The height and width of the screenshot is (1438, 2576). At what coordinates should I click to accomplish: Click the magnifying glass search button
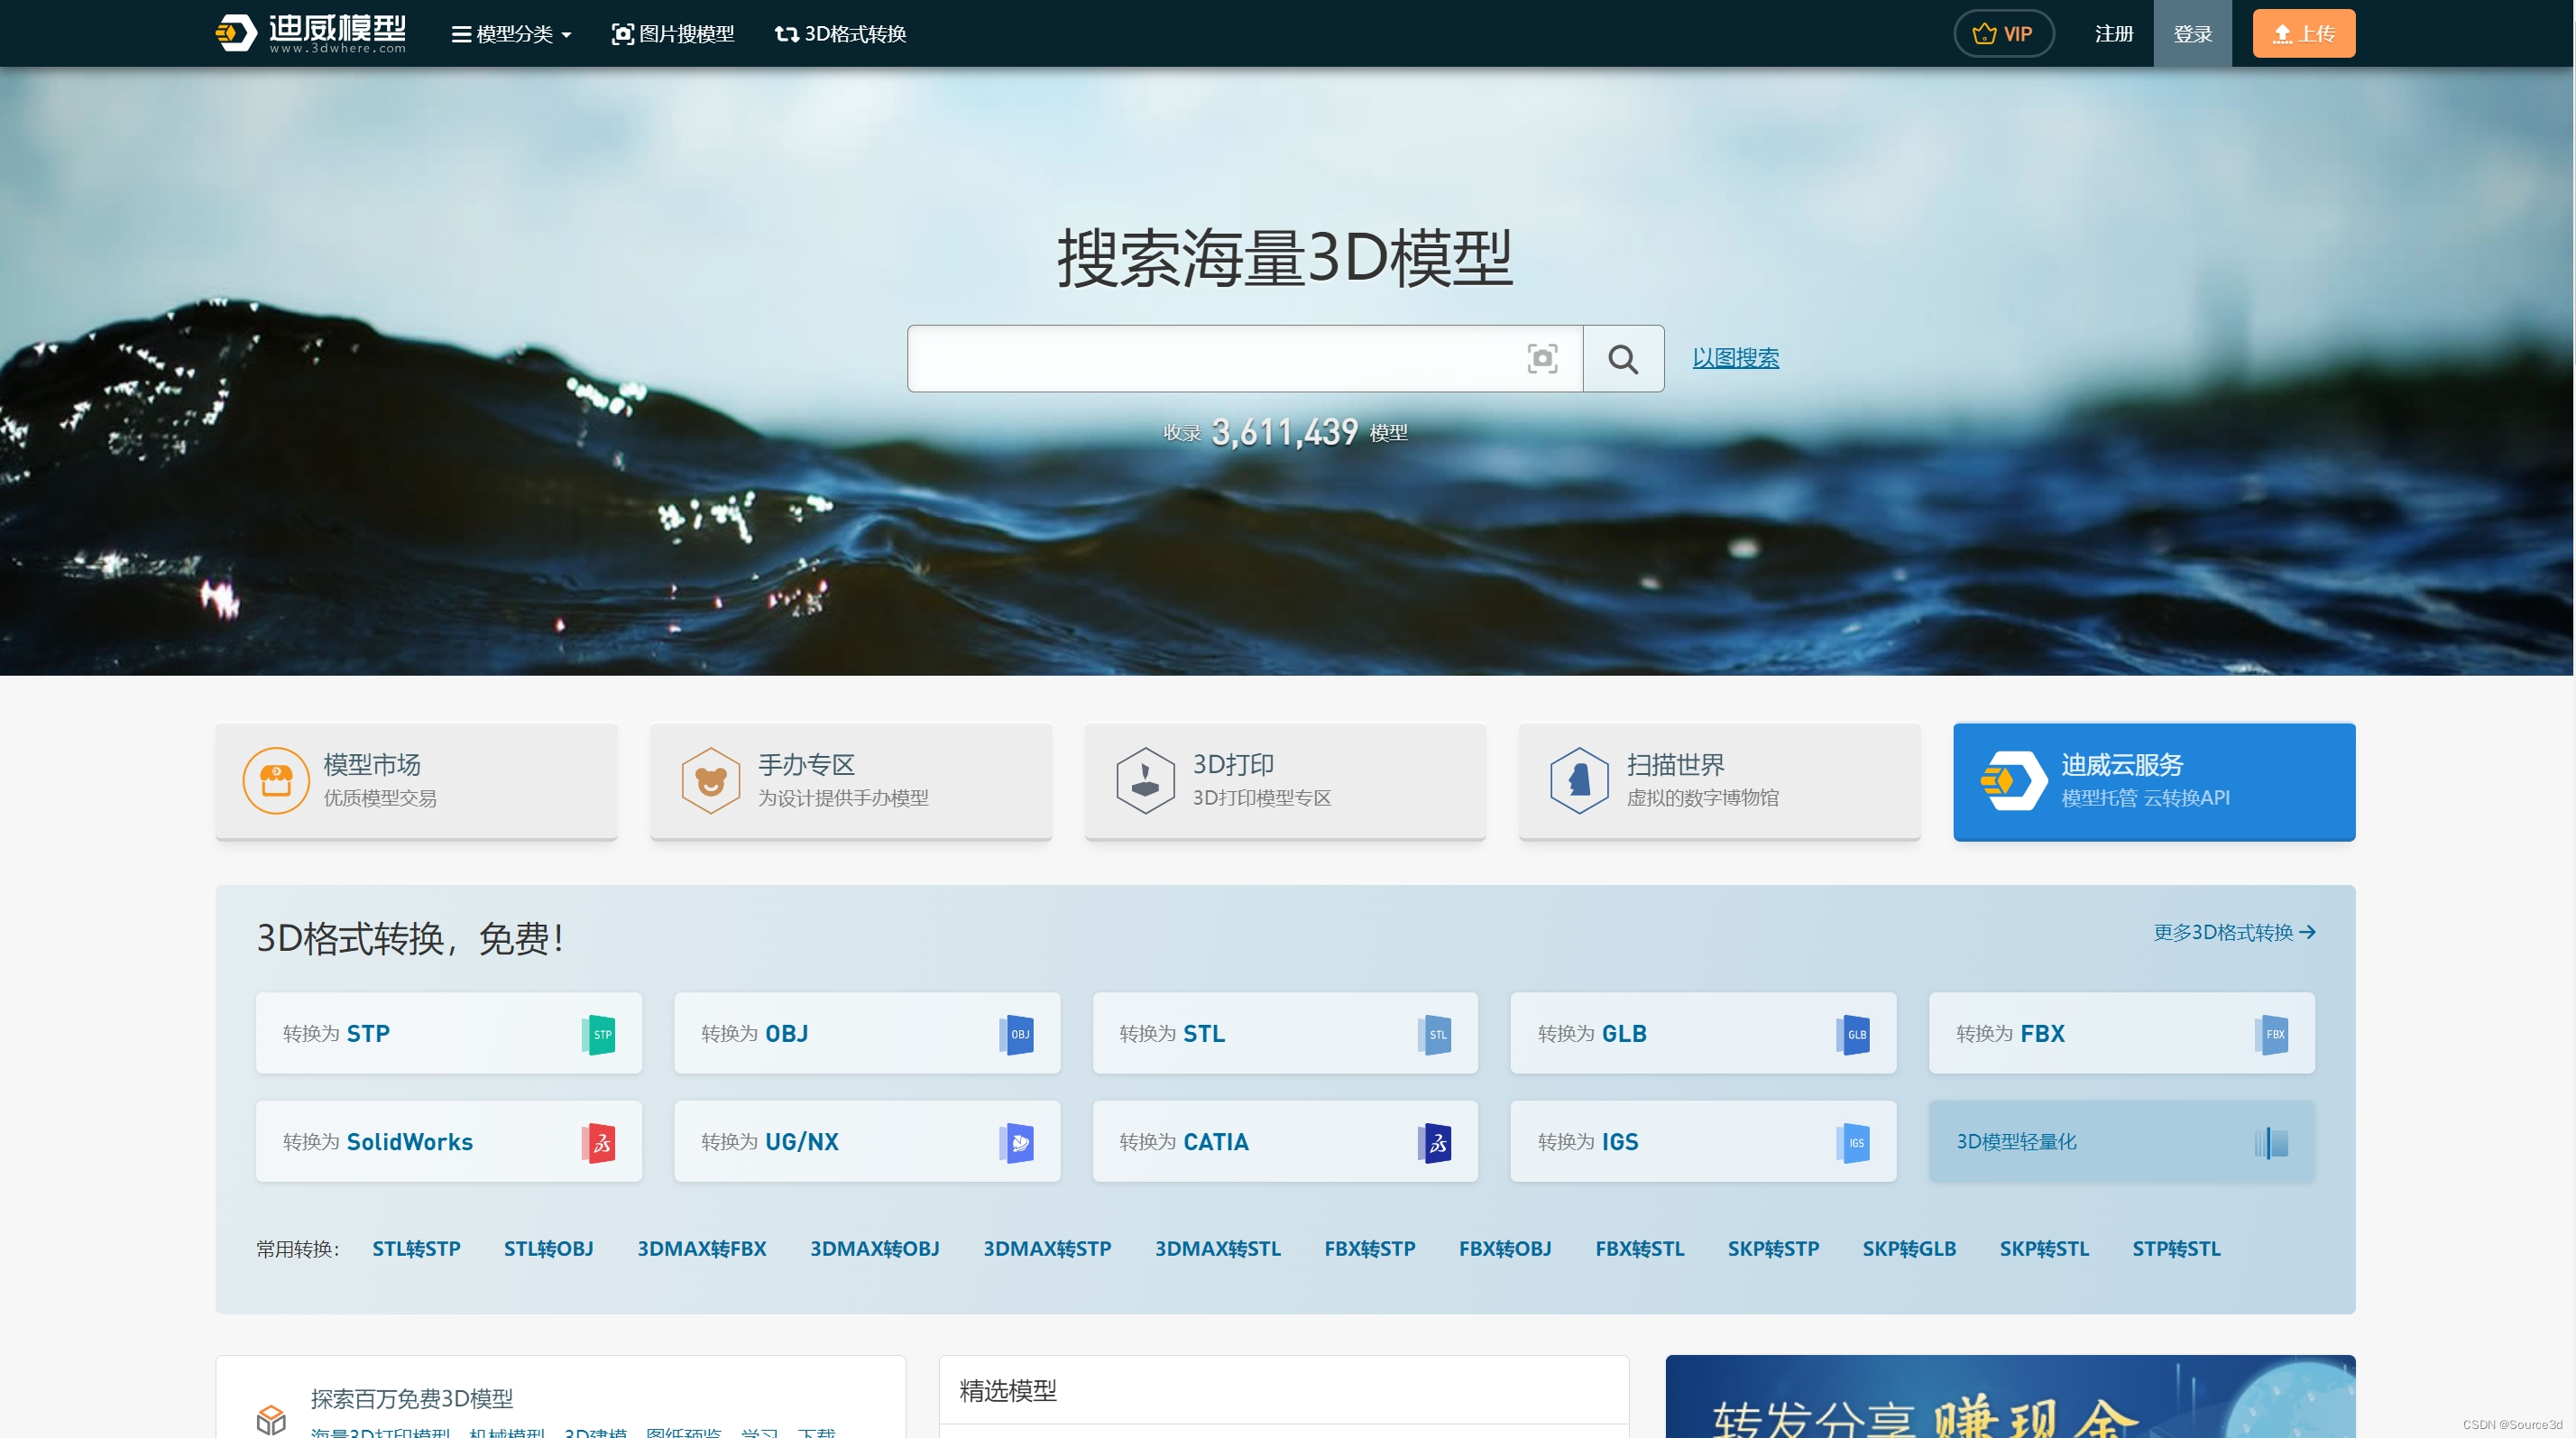click(1622, 358)
